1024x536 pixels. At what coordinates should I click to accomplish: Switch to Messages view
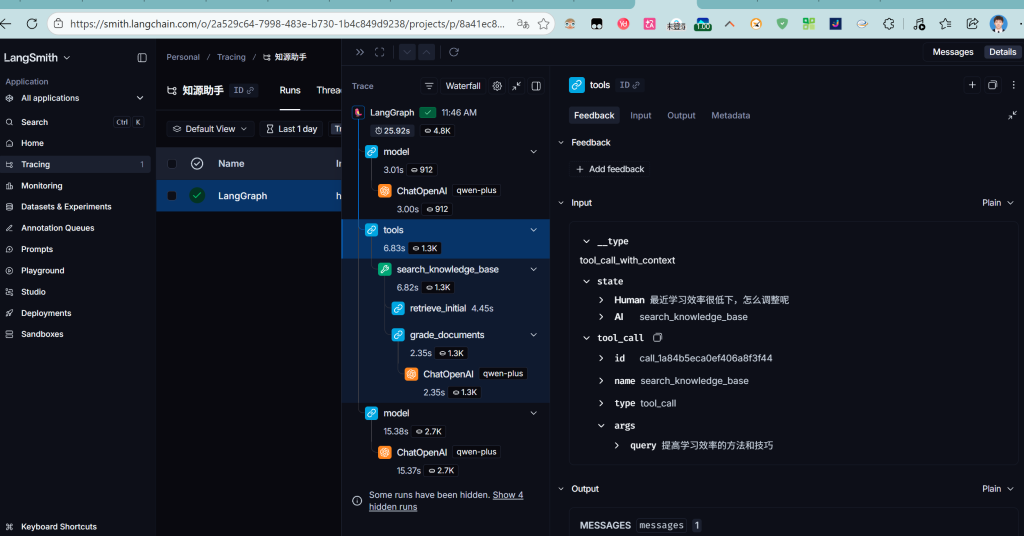click(953, 52)
